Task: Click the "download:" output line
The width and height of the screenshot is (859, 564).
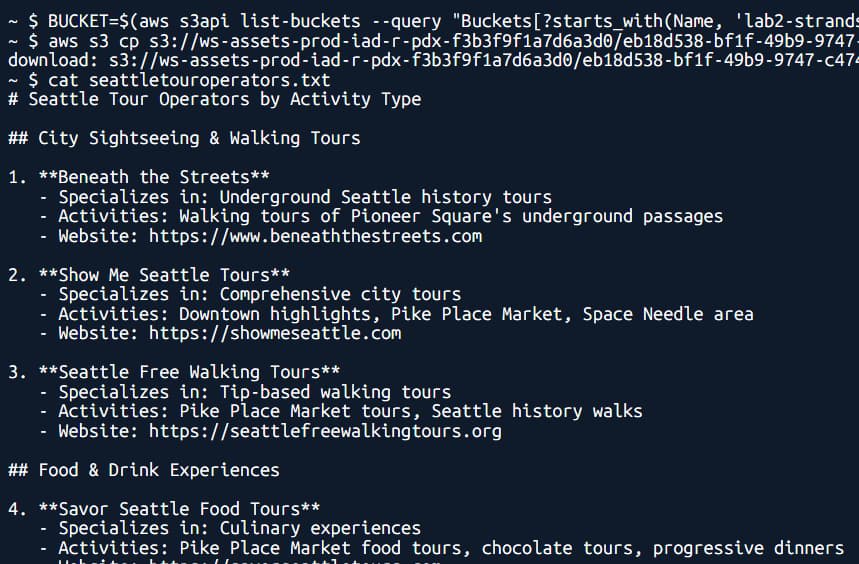Action: (x=430, y=60)
